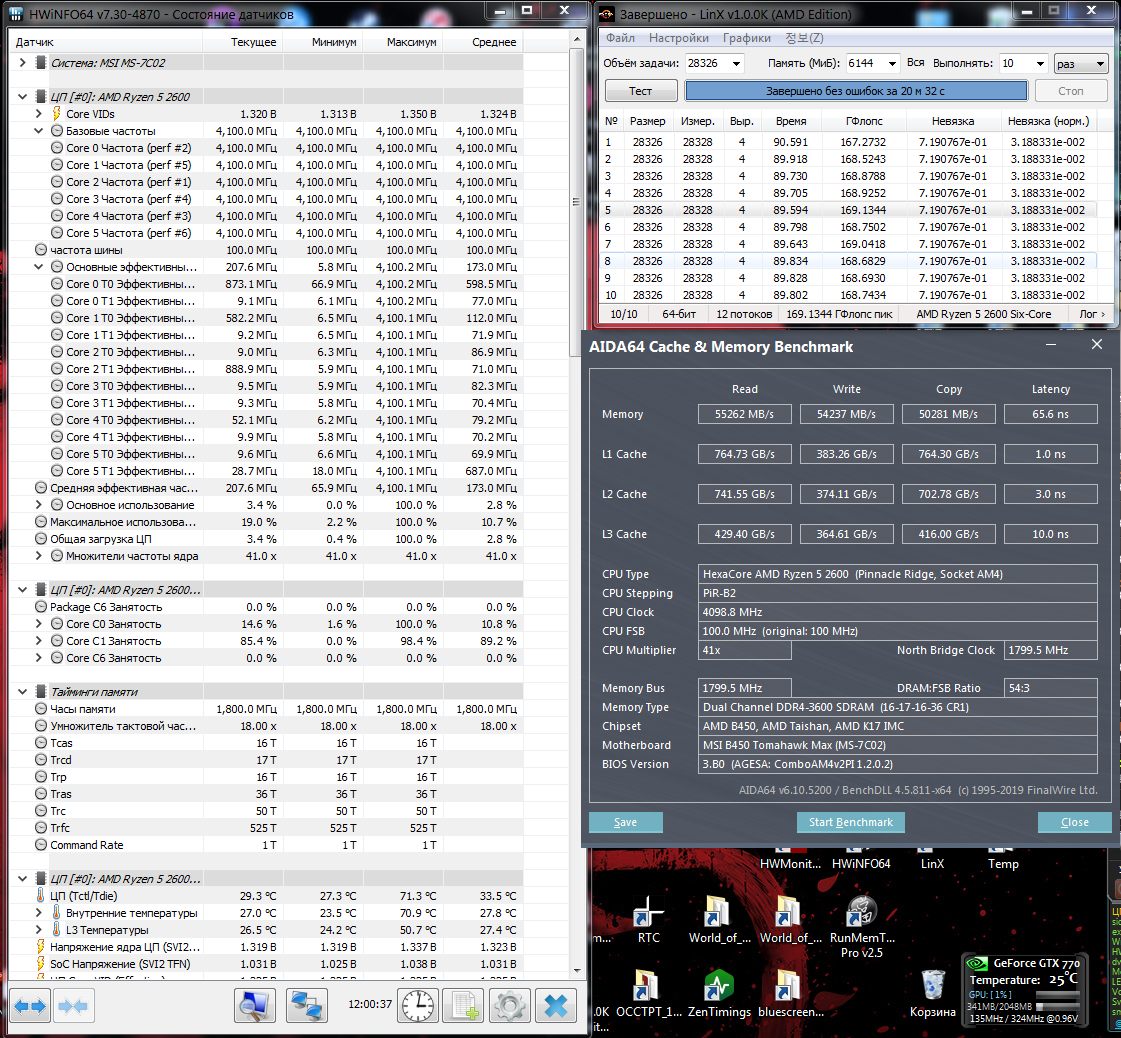This screenshot has width=1121, height=1038.
Task: Expand the Внутренние температуры row
Action: coord(39,913)
